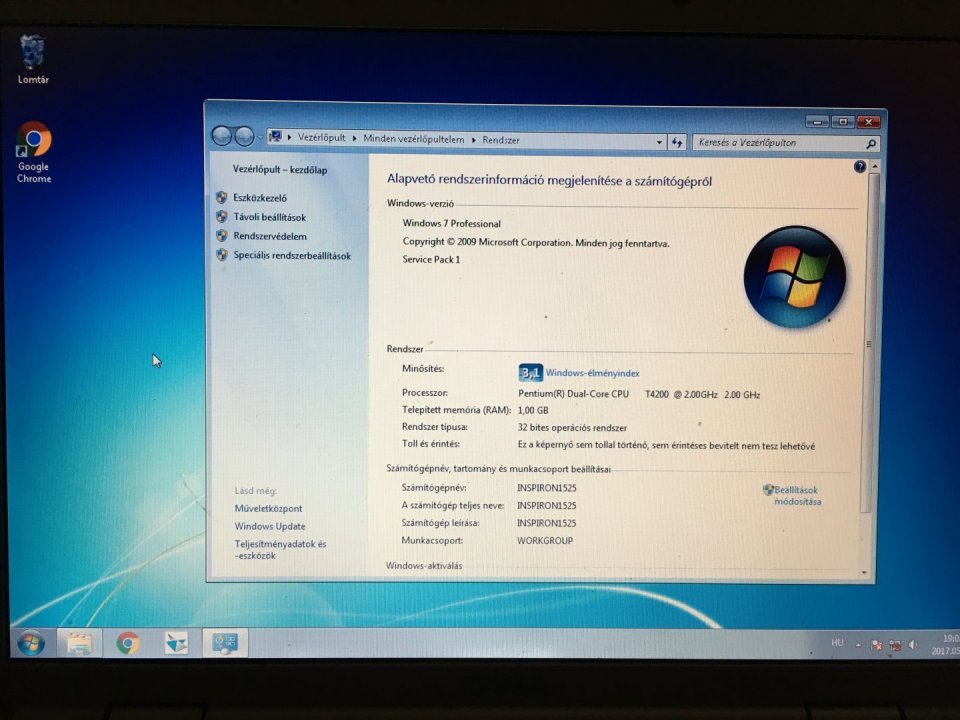Open the paper bird taskbar app

pyautogui.click(x=176, y=643)
